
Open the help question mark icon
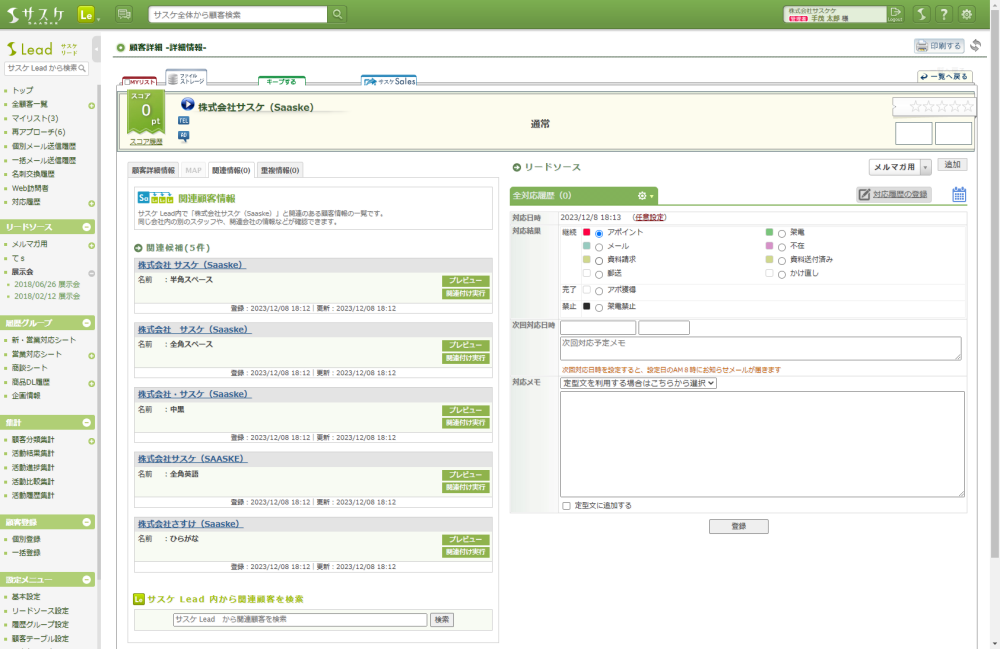(x=943, y=14)
